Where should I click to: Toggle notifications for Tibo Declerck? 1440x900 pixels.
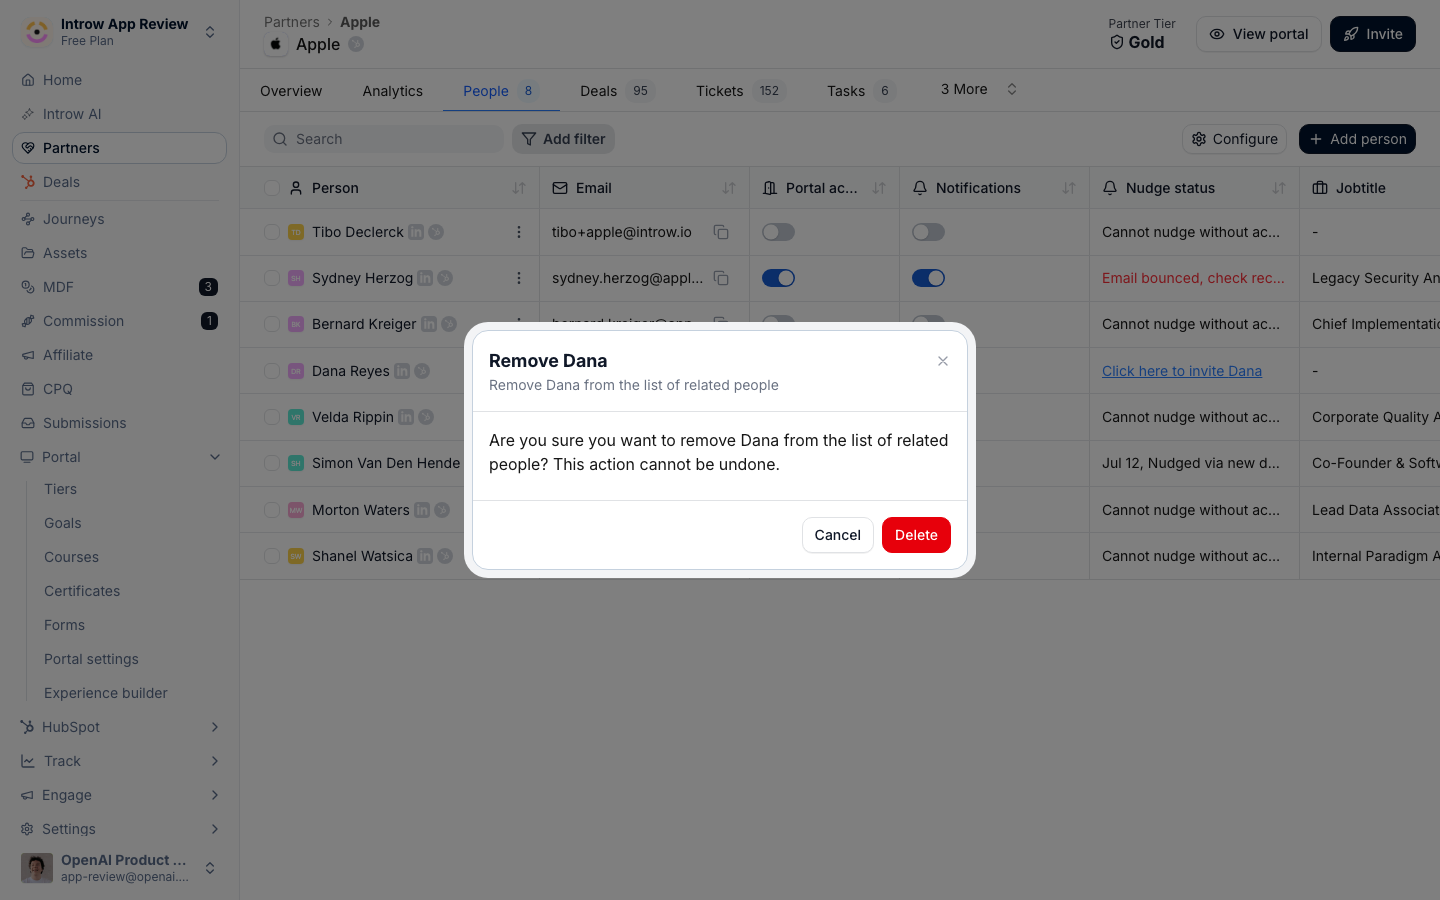928,232
